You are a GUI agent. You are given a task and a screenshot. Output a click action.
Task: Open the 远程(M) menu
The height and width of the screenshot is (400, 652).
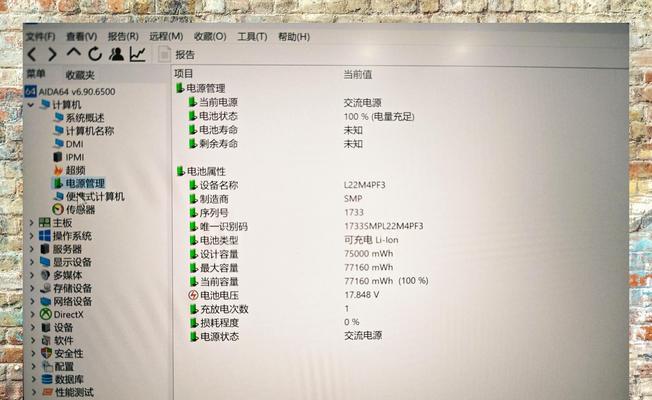(166, 37)
